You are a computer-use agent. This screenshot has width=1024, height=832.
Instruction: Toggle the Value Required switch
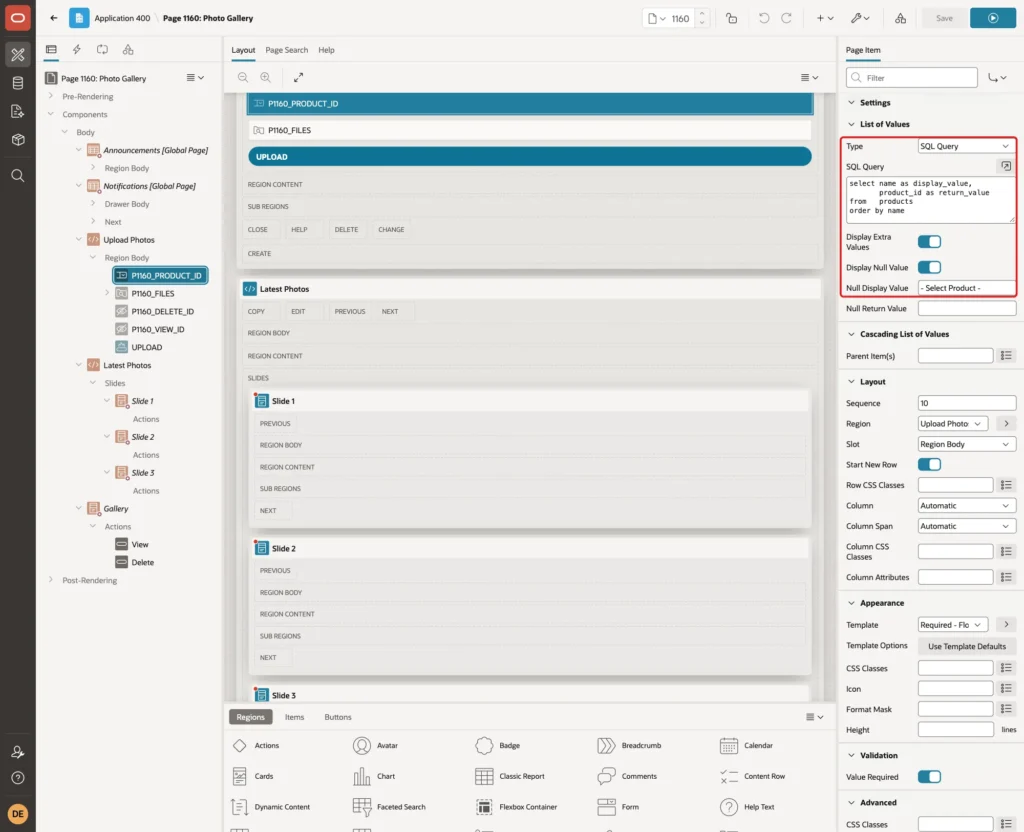coord(929,776)
